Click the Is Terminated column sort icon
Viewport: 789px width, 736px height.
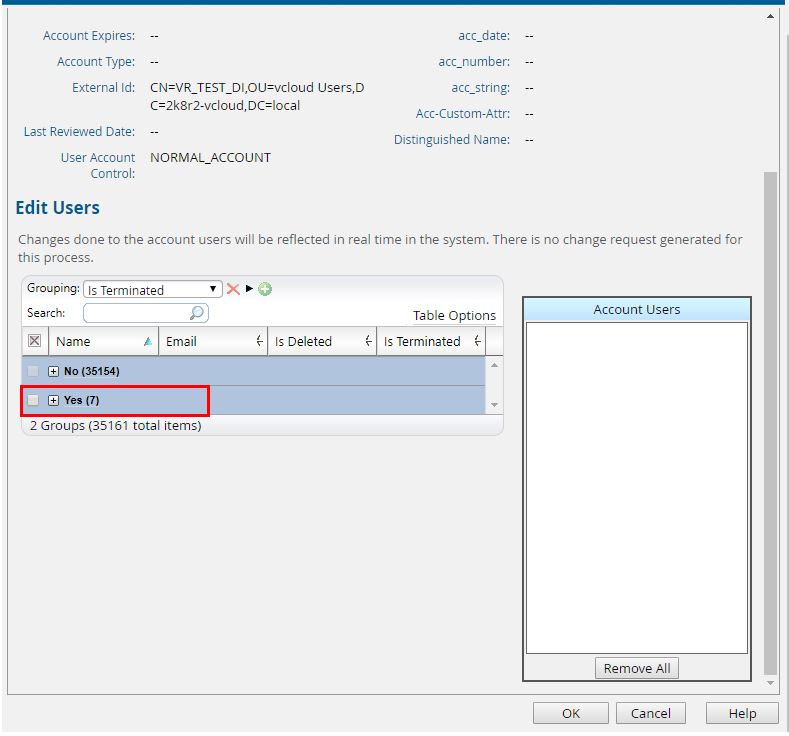(478, 341)
